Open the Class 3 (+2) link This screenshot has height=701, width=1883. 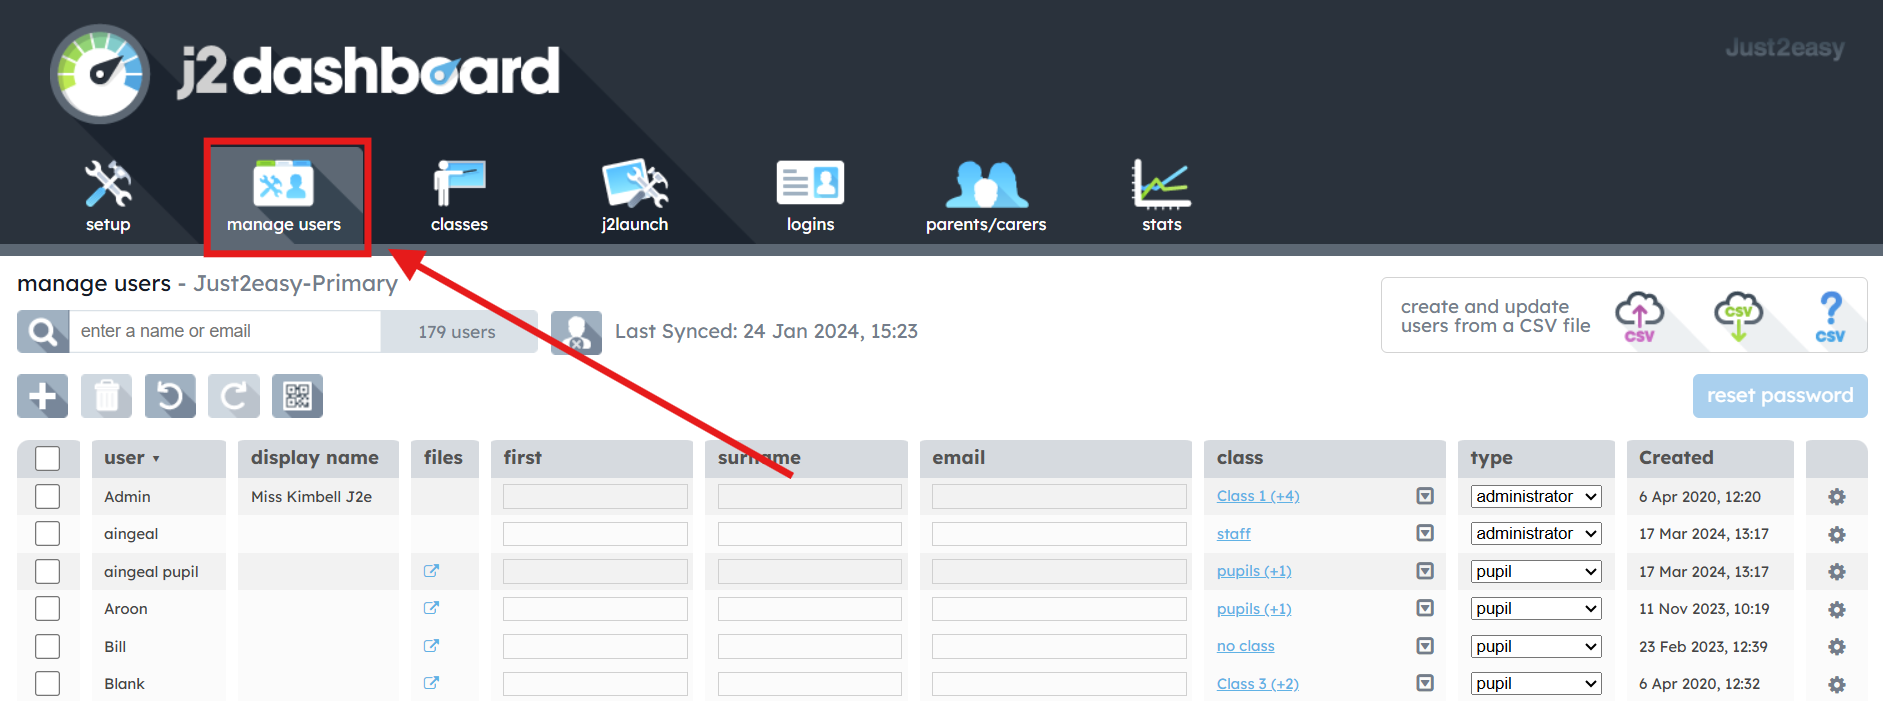click(1258, 684)
